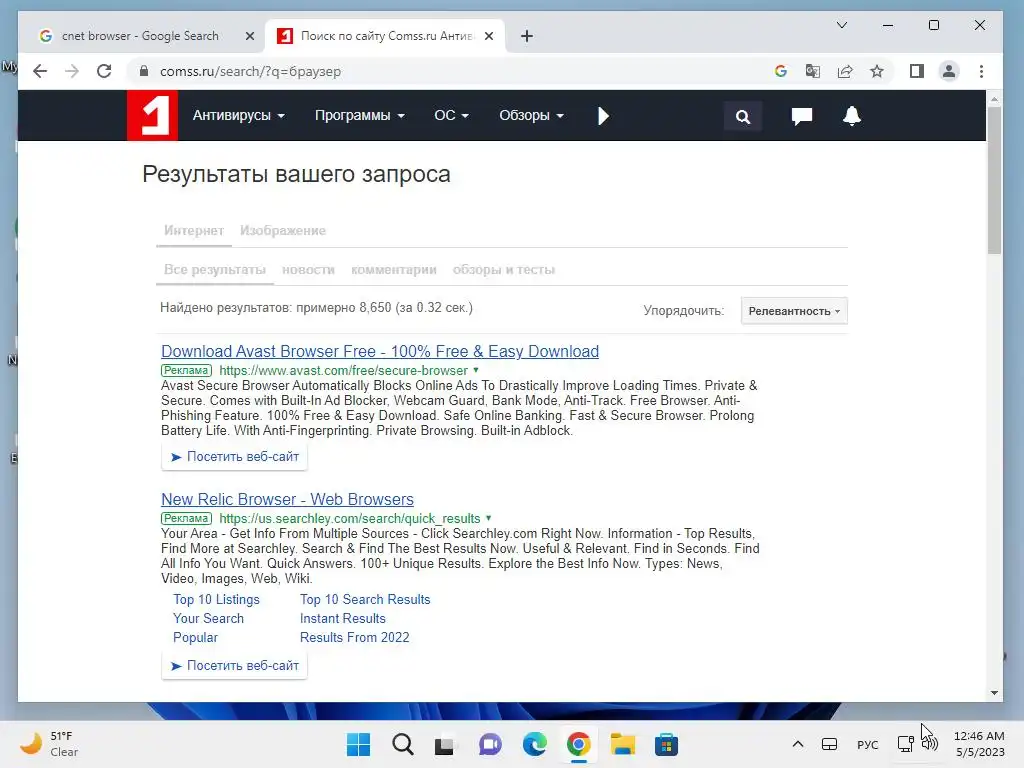Open the Релевантность sort dropdown
Viewport: 1024px width, 768px height.
pyautogui.click(x=794, y=311)
